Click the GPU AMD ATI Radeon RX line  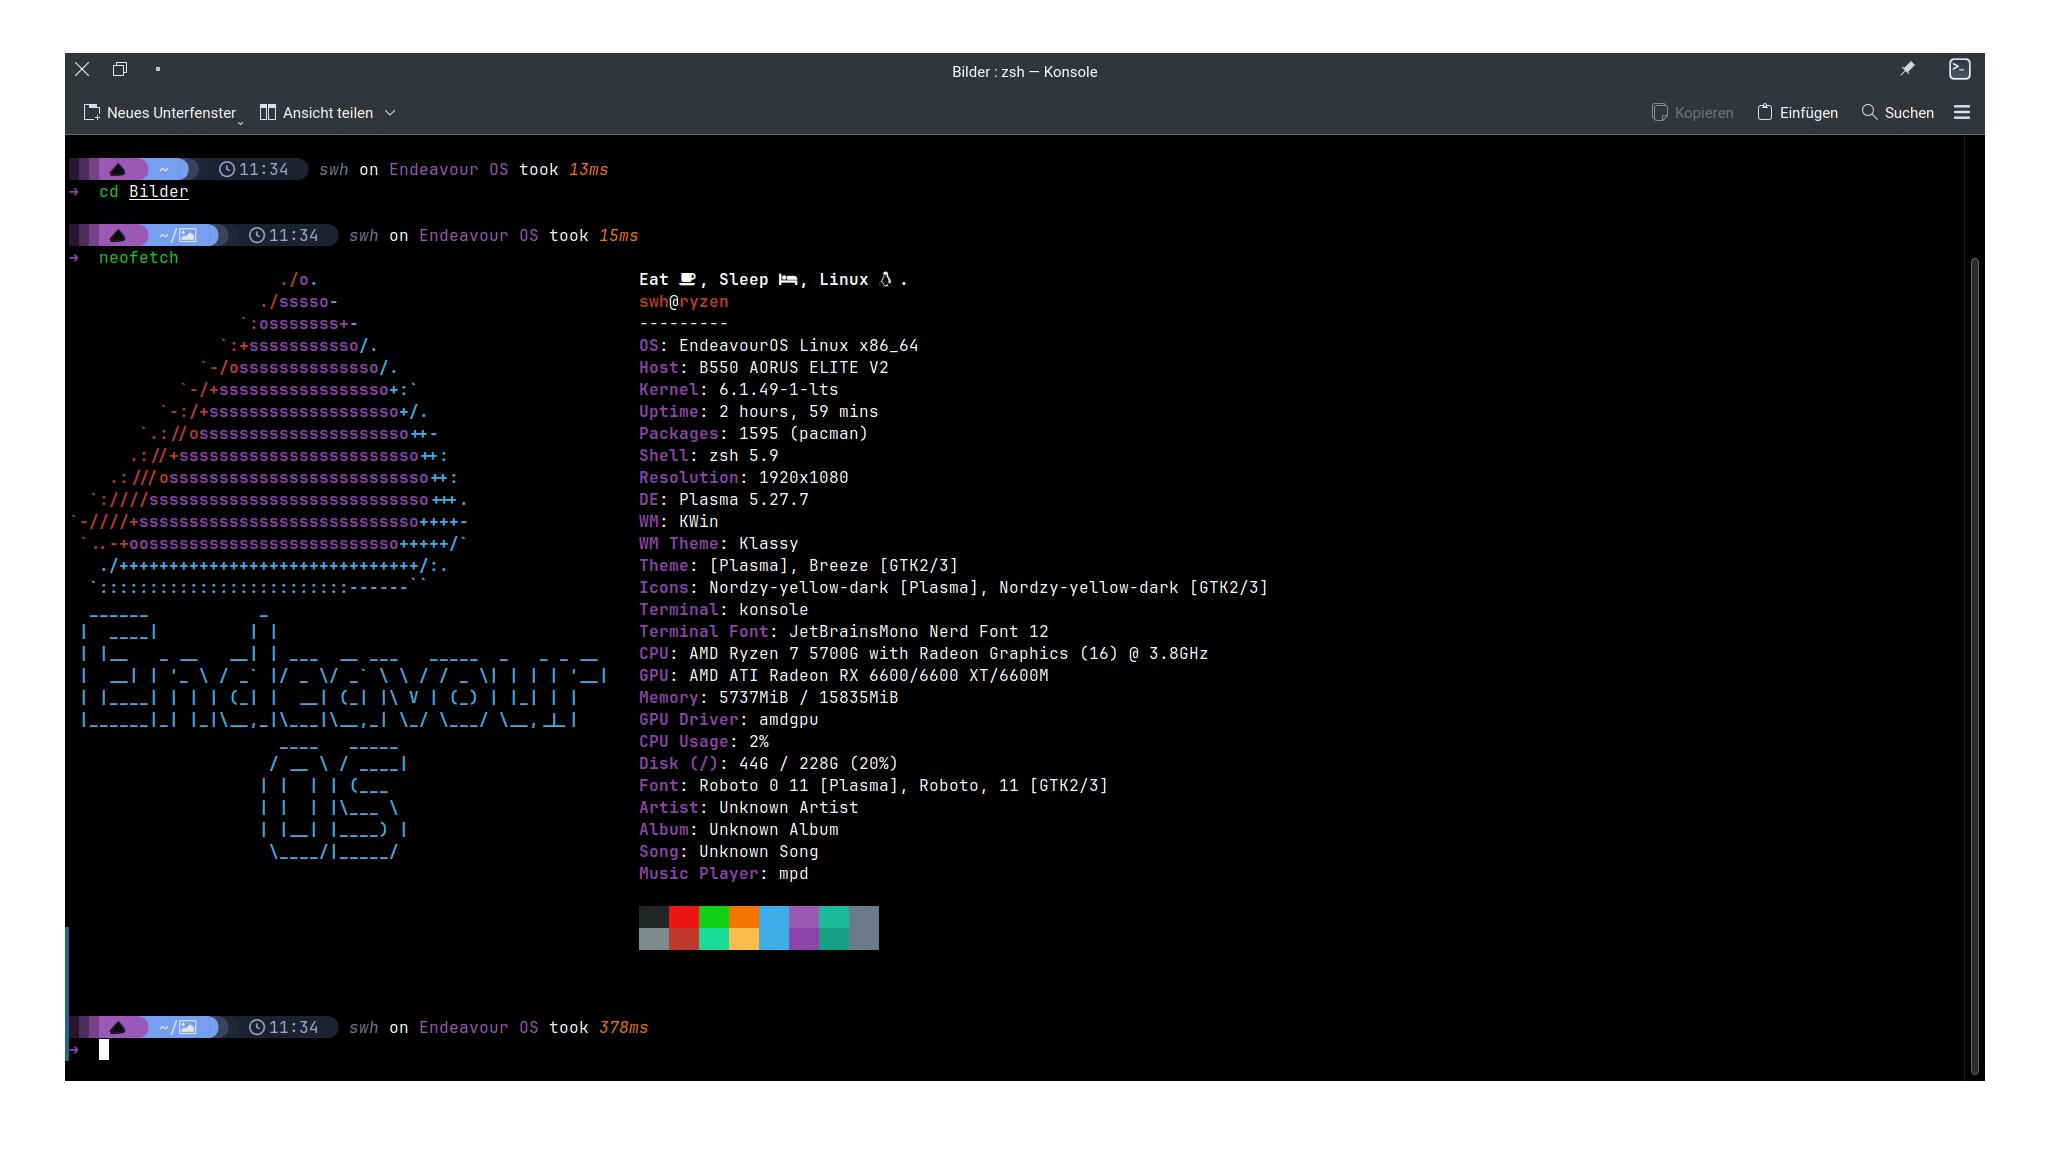coord(844,676)
